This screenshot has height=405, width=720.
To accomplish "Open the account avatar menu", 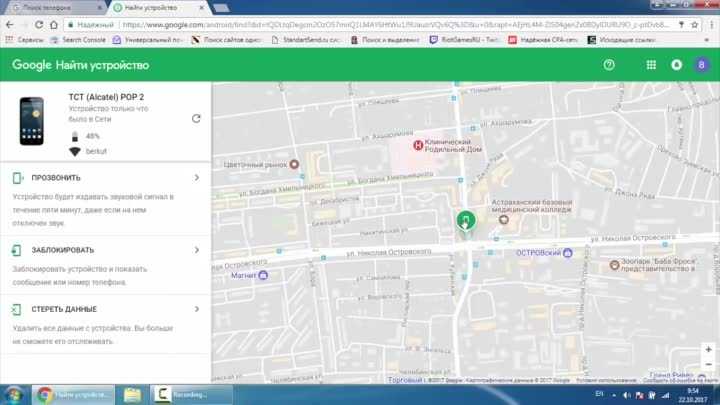I will [x=701, y=65].
